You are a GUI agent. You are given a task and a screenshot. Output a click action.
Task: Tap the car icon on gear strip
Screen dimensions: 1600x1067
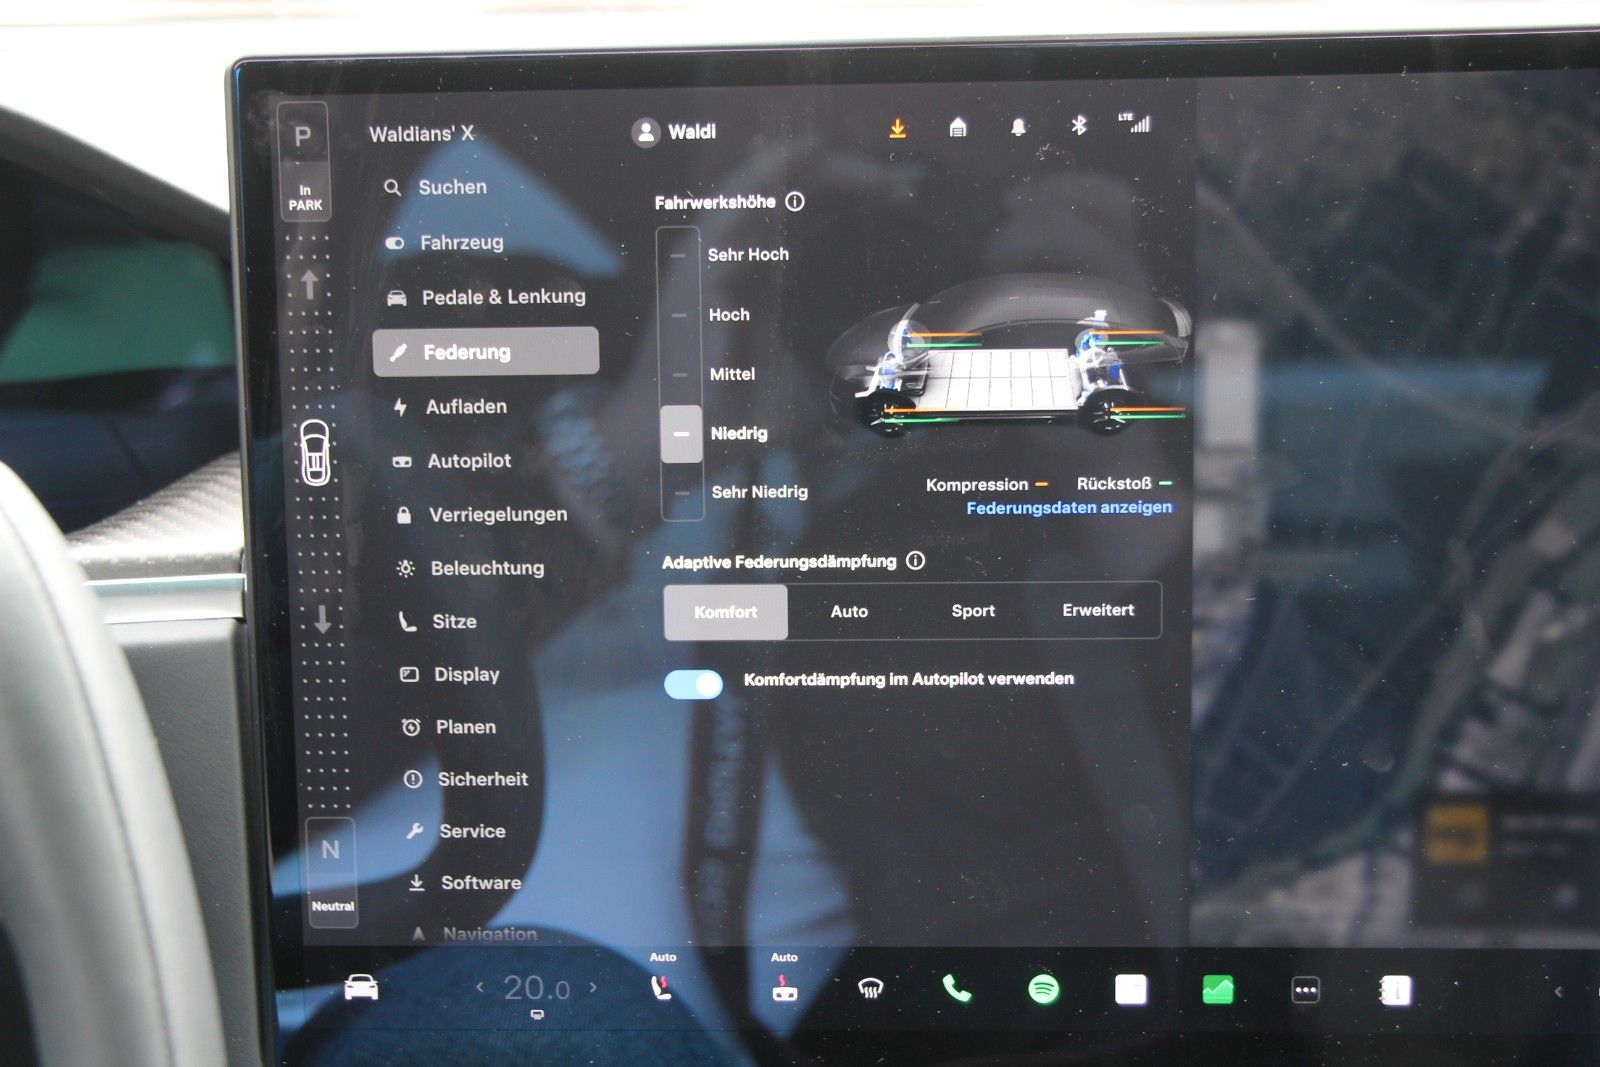point(315,453)
